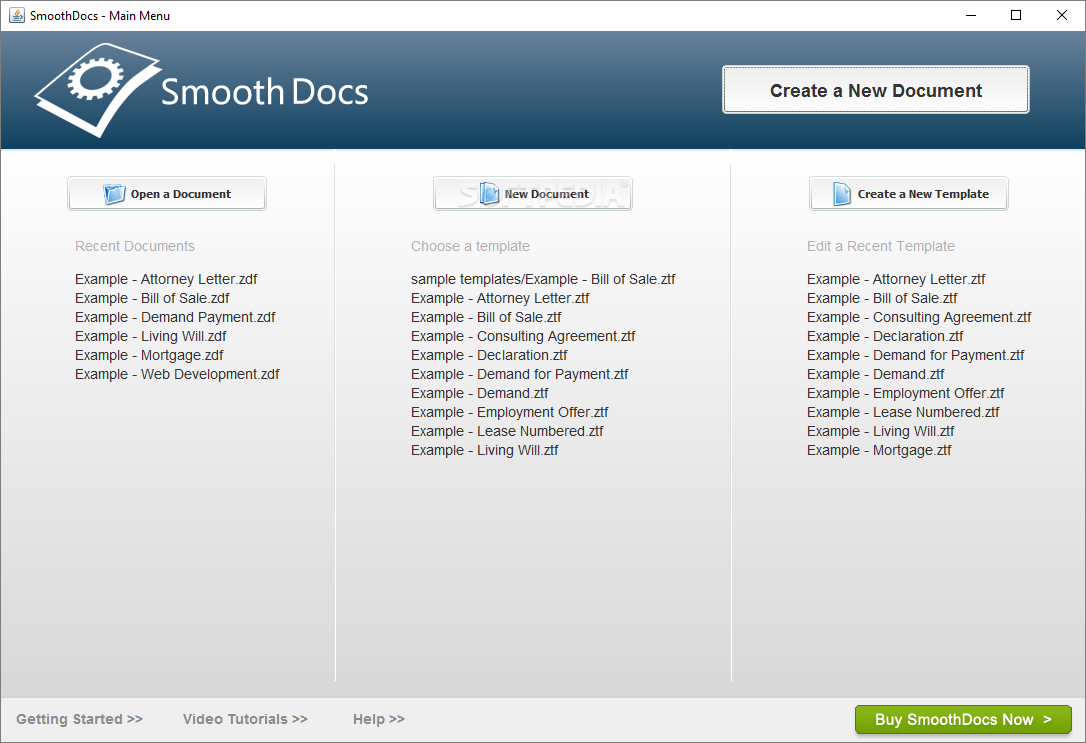Choose template Example - Living Will.ztf in middle column

click(x=485, y=451)
